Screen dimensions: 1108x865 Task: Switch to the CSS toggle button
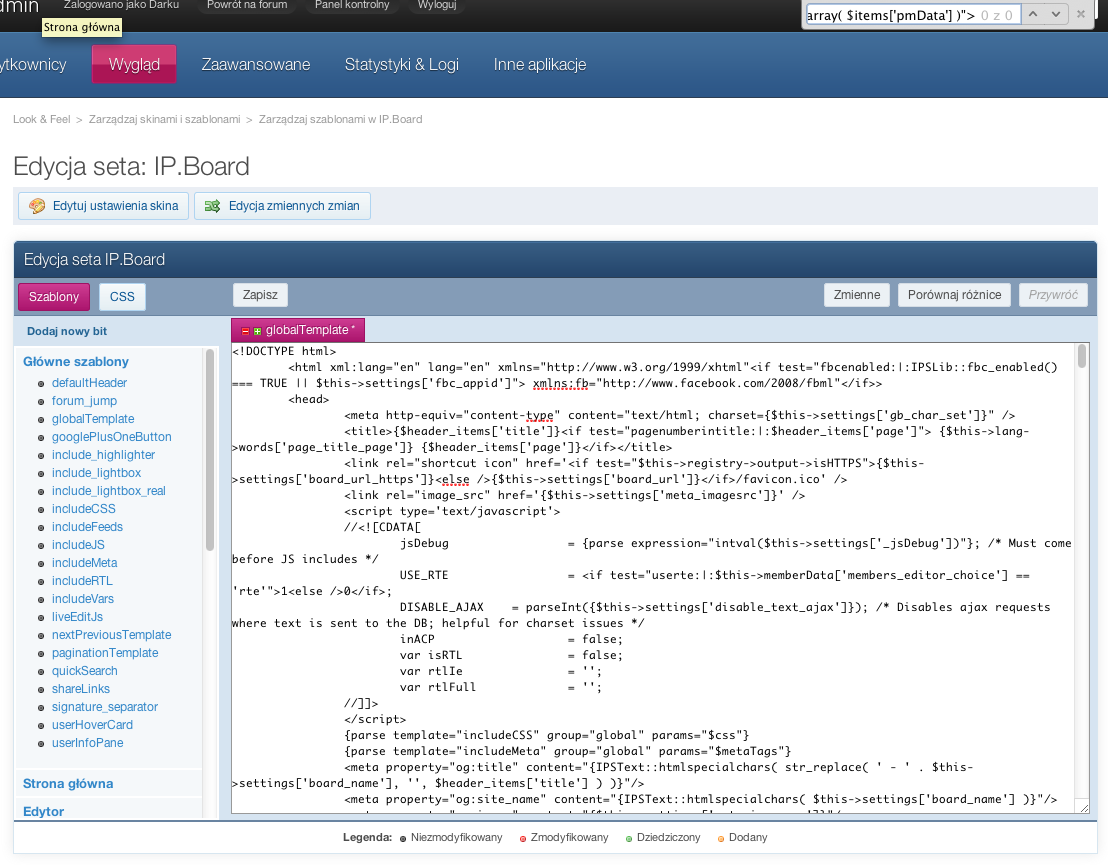click(x=122, y=297)
